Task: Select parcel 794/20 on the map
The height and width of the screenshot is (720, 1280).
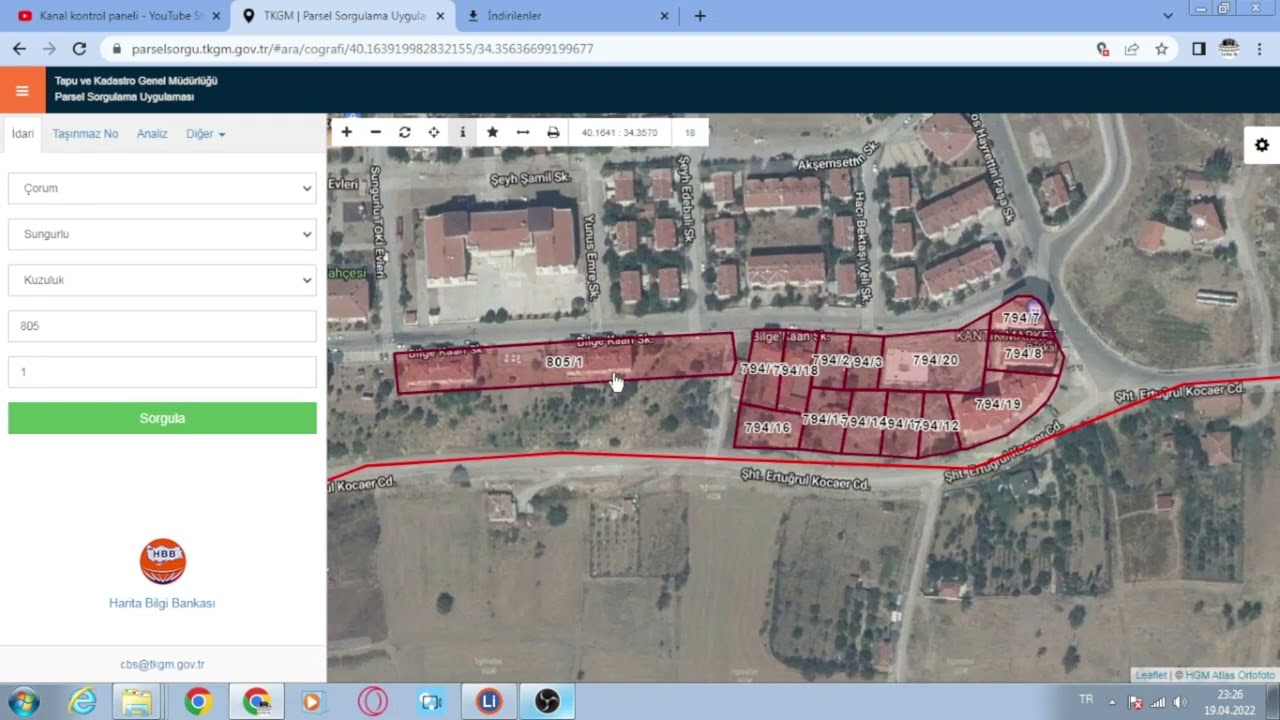Action: click(934, 360)
